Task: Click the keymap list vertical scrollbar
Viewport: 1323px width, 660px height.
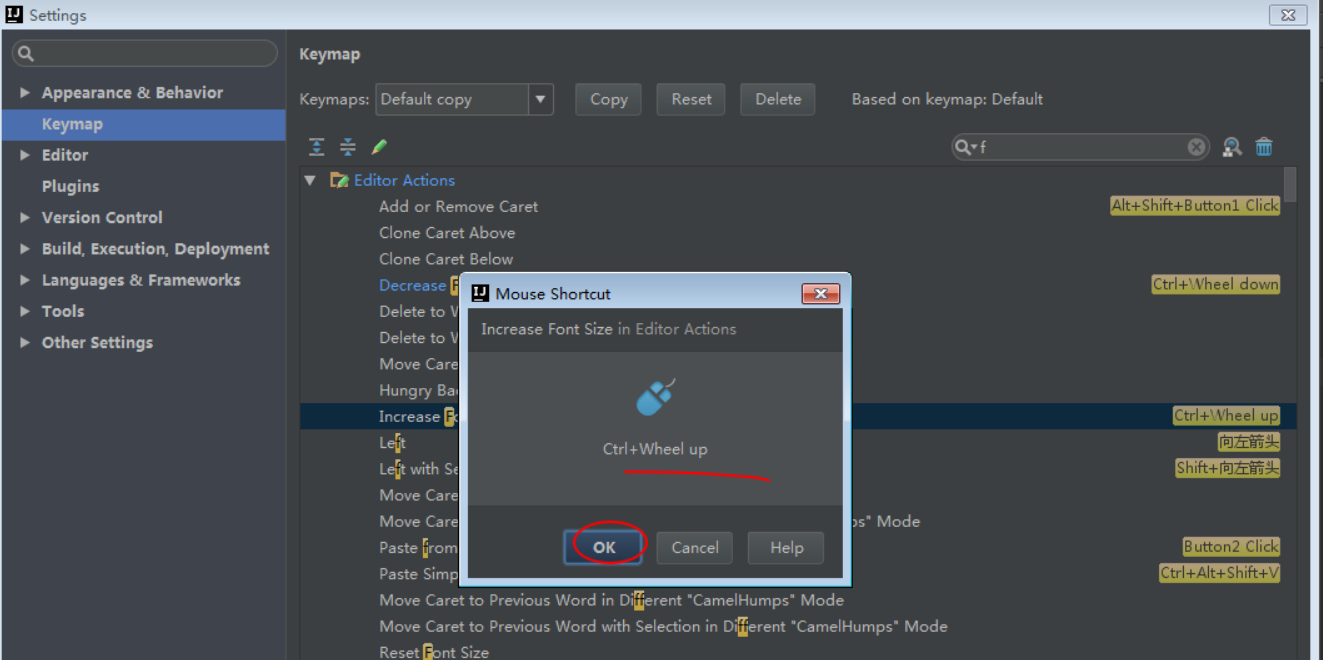Action: (x=1290, y=185)
